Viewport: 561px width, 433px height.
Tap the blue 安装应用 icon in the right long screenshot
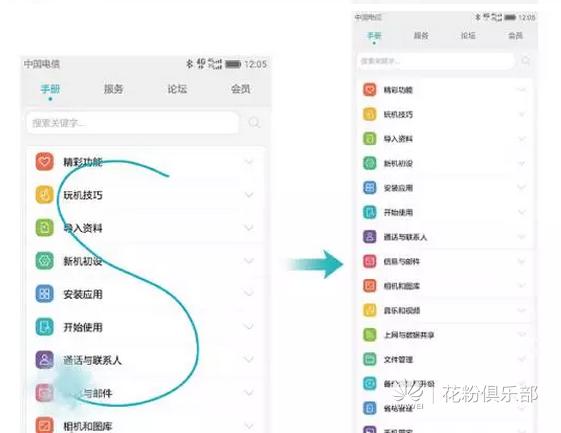[370, 188]
